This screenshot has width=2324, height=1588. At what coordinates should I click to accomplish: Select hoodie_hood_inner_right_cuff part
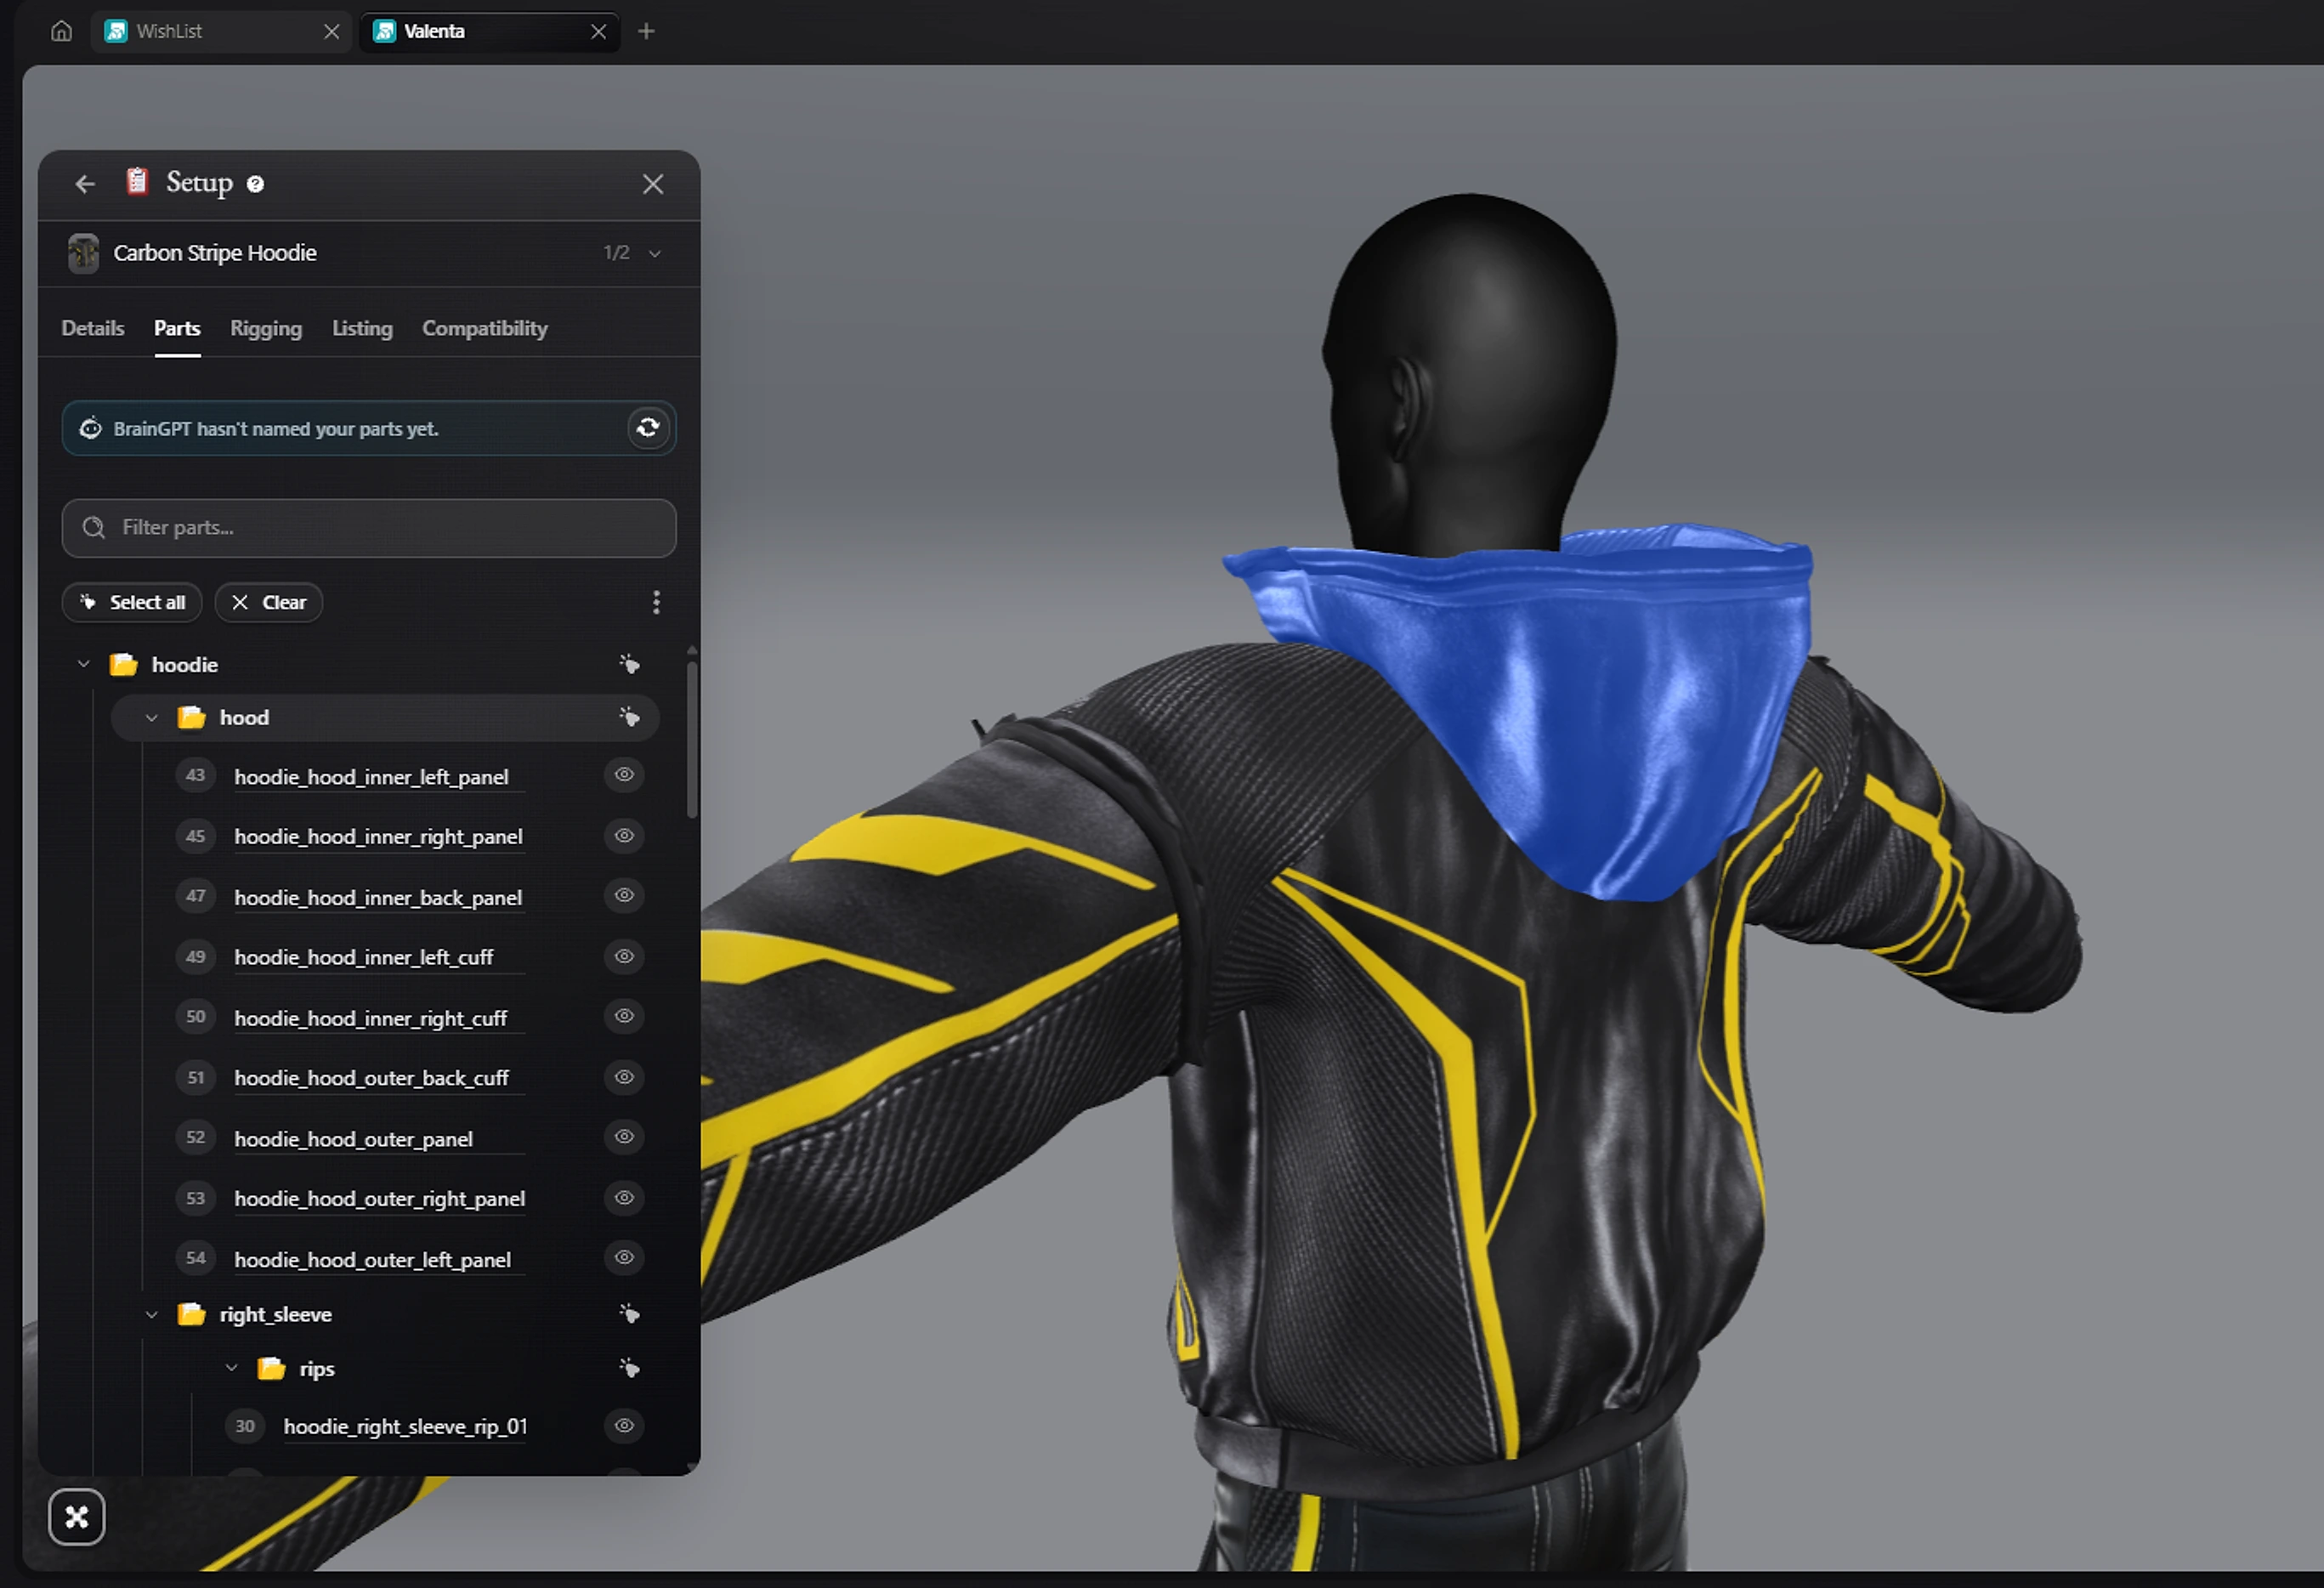(x=370, y=1018)
